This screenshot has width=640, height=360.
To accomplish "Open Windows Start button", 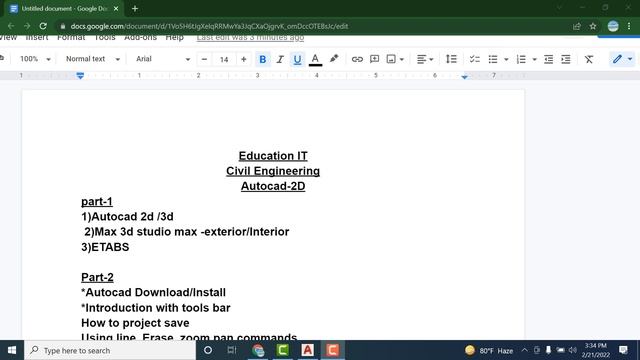I will click(12, 350).
